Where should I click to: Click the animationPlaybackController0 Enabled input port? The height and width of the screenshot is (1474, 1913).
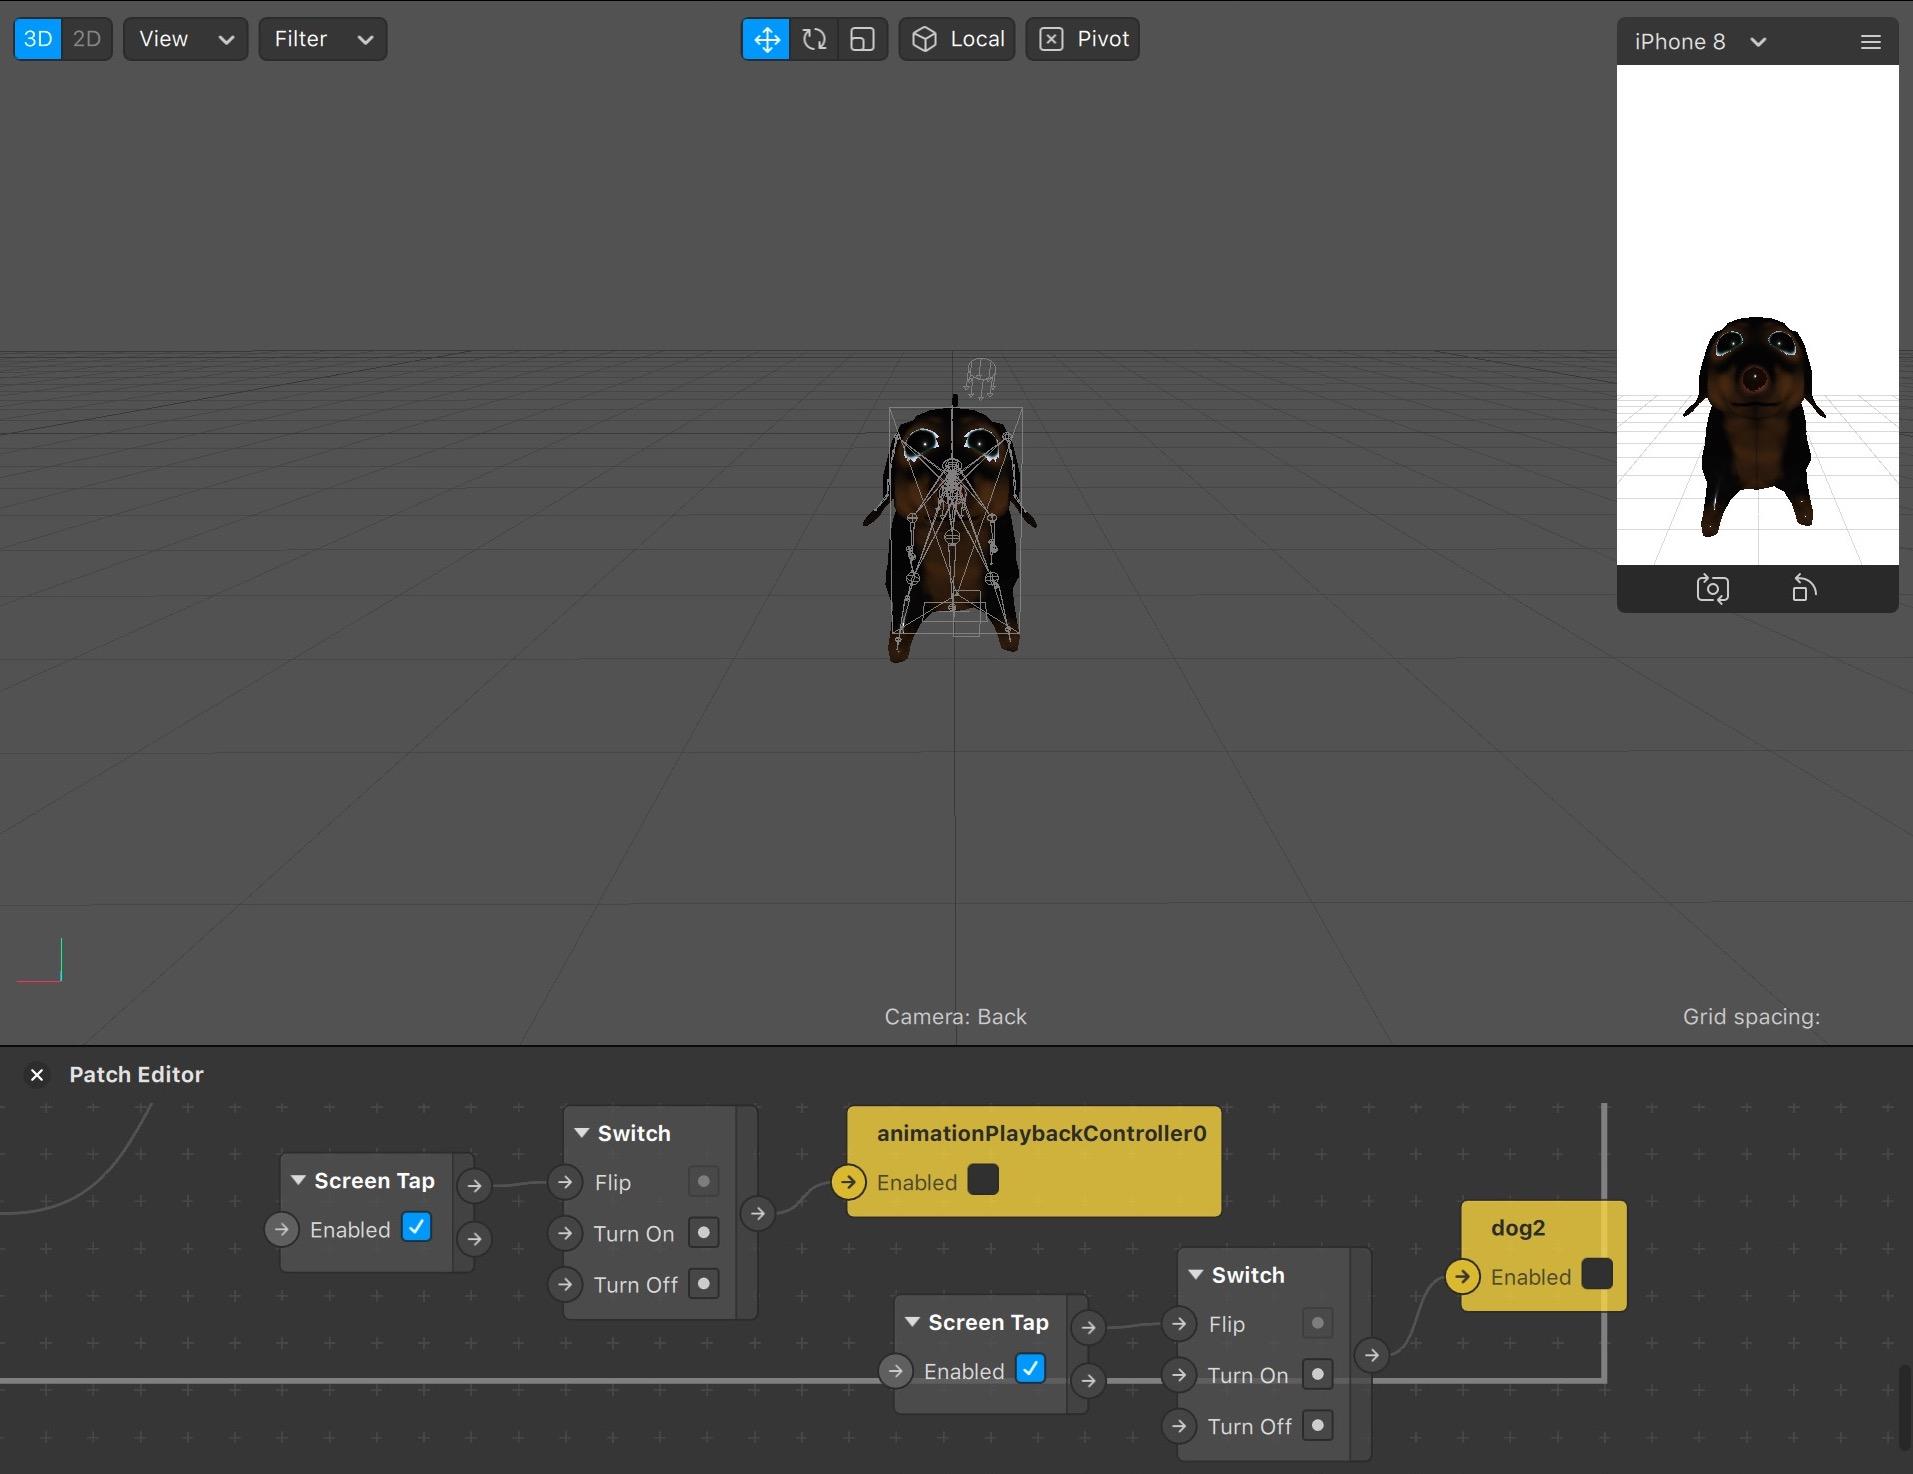click(x=848, y=1182)
